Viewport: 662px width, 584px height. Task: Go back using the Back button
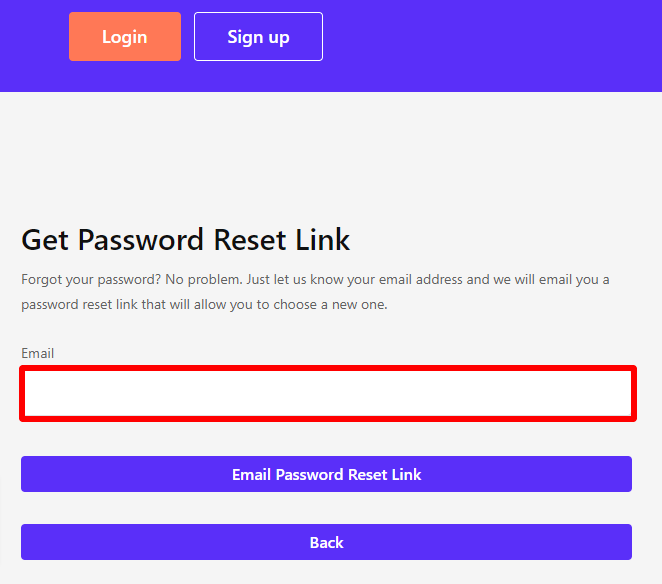(326, 542)
